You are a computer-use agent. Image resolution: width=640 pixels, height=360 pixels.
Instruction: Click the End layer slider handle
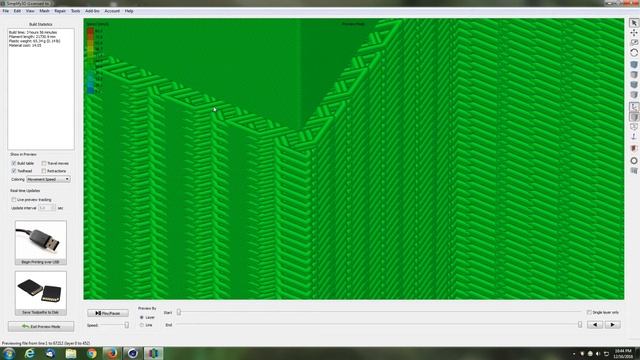click(x=580, y=325)
